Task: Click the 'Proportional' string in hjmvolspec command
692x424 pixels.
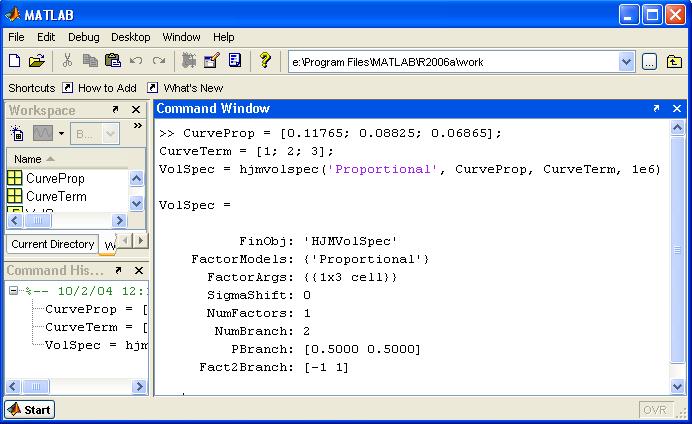Action: [x=383, y=169]
